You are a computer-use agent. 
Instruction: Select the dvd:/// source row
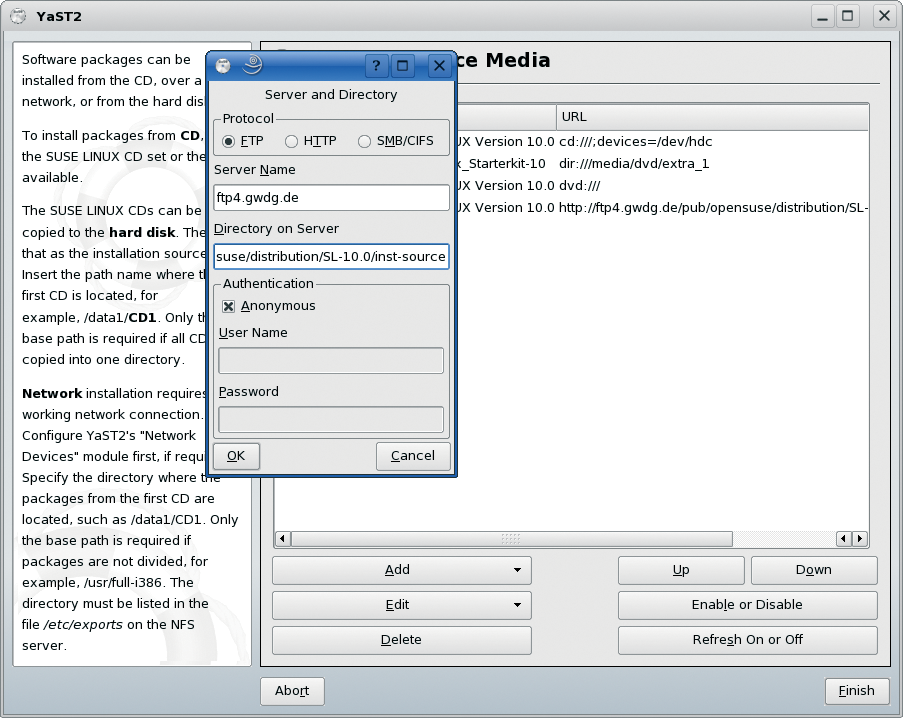[x=661, y=185]
